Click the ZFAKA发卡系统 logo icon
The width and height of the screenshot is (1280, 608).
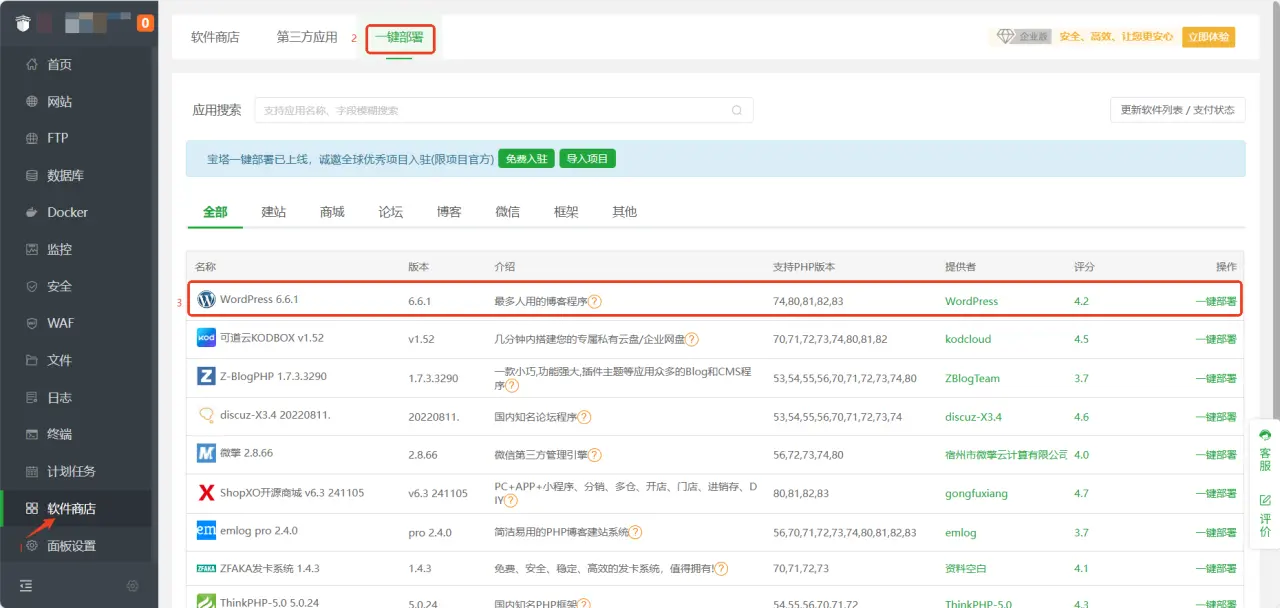tap(206, 569)
